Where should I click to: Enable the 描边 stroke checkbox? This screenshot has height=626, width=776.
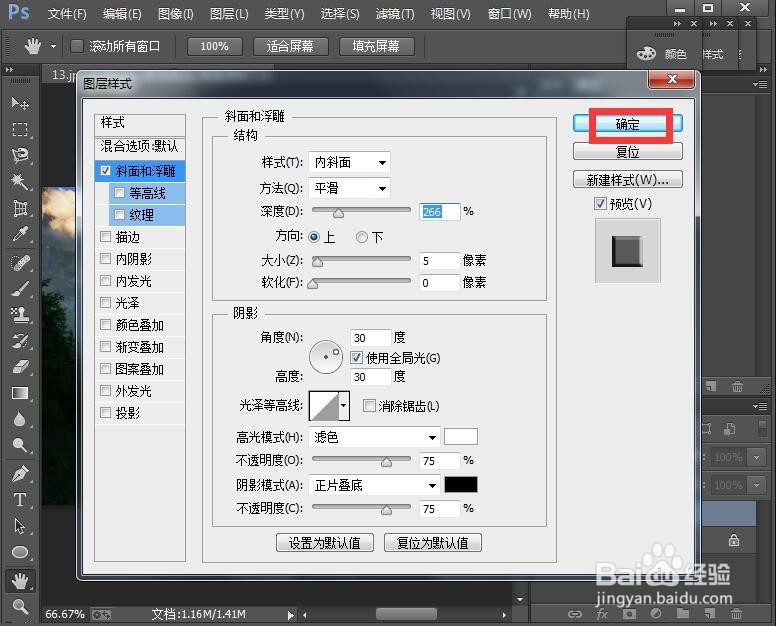point(105,237)
